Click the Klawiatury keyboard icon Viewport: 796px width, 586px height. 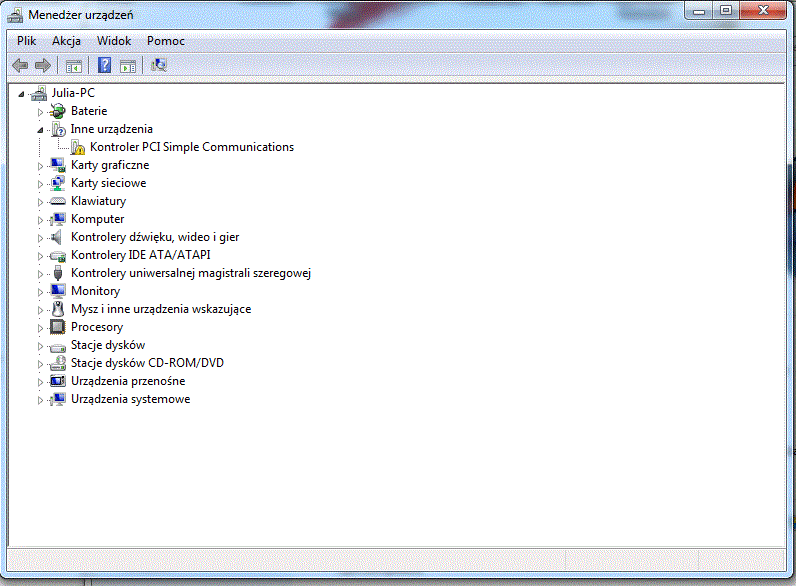click(x=58, y=201)
